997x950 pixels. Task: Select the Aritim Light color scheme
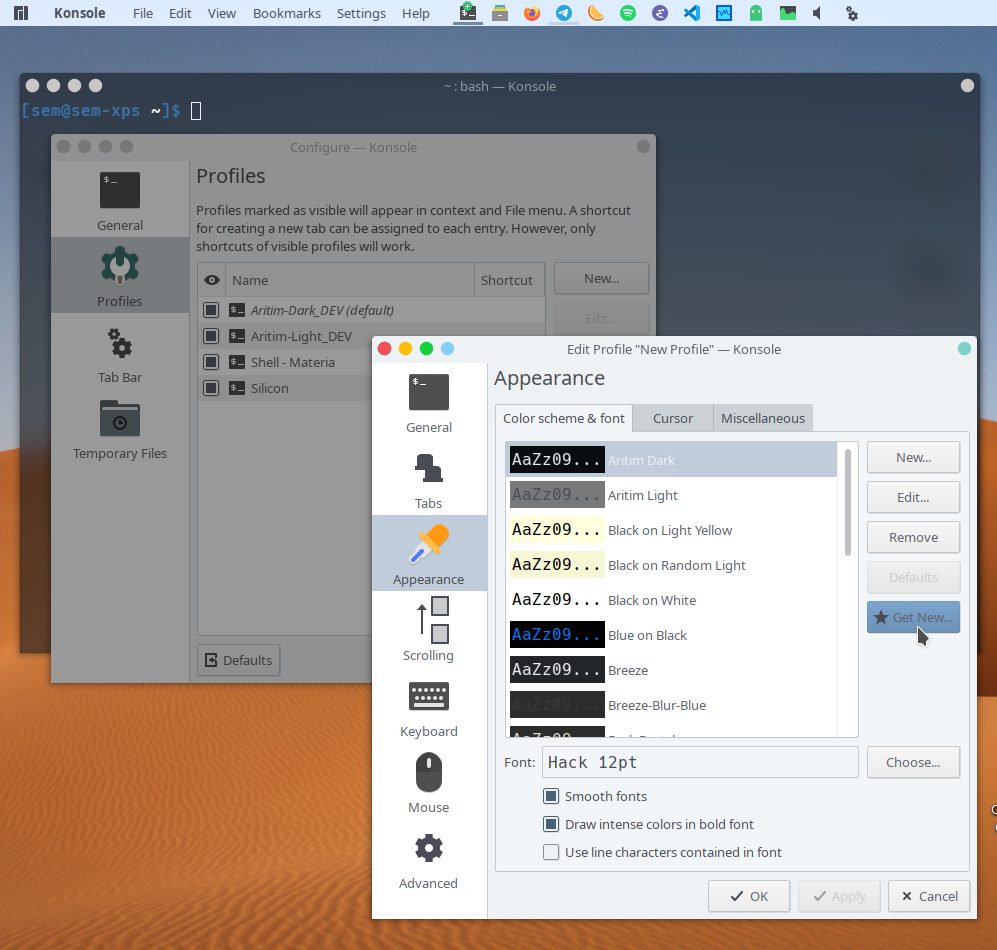point(672,495)
